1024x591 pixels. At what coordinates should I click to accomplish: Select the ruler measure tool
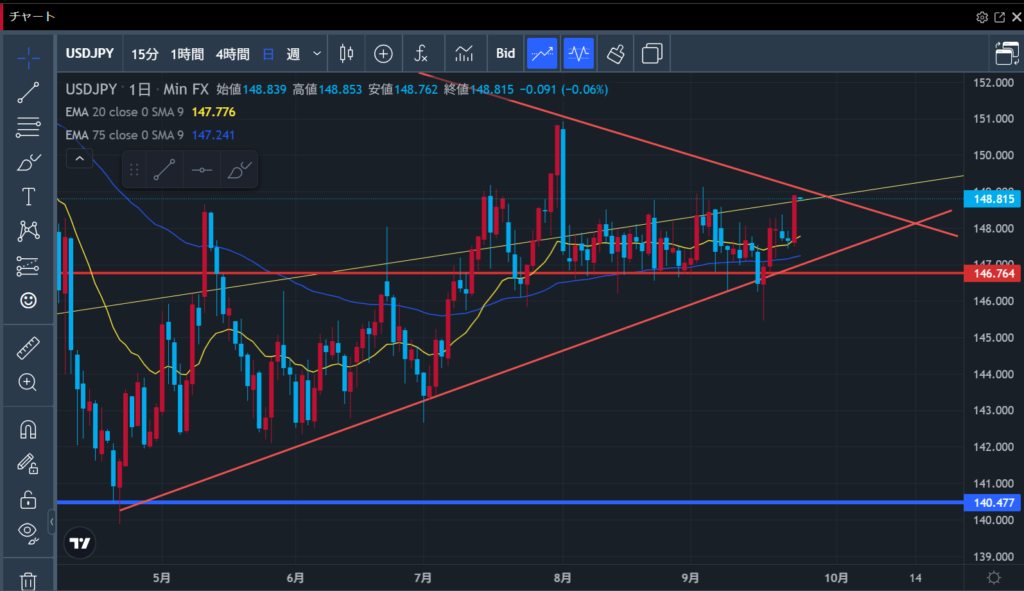coord(28,348)
